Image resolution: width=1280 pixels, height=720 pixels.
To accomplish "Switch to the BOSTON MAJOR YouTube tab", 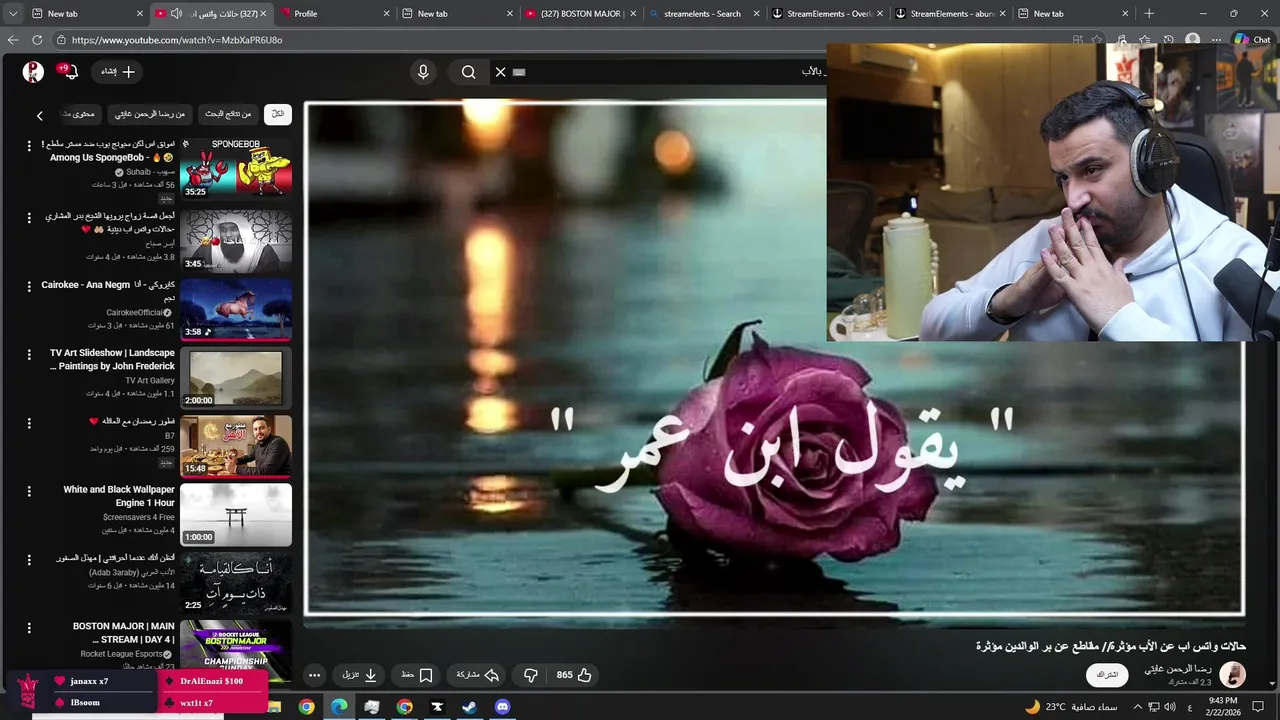I will 580,14.
